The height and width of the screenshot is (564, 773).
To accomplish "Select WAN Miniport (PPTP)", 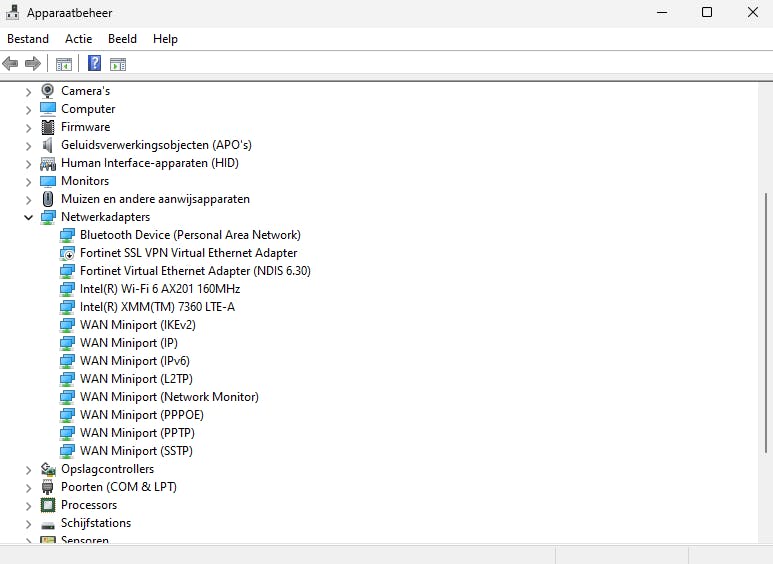I will point(138,433).
